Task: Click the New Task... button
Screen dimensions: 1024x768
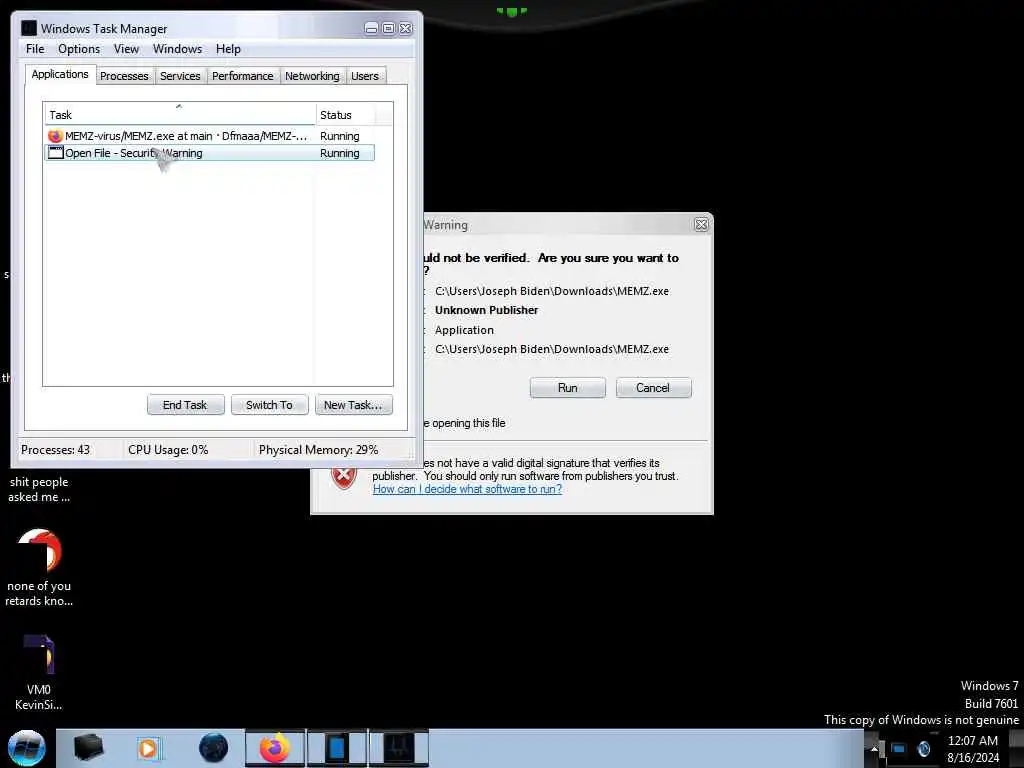Action: pos(353,405)
